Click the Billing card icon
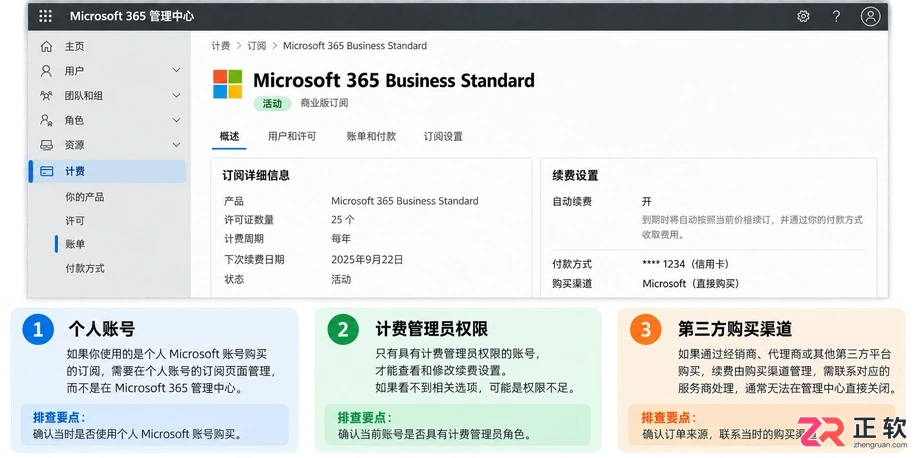Screen dimensions: 916x458 coord(46,171)
